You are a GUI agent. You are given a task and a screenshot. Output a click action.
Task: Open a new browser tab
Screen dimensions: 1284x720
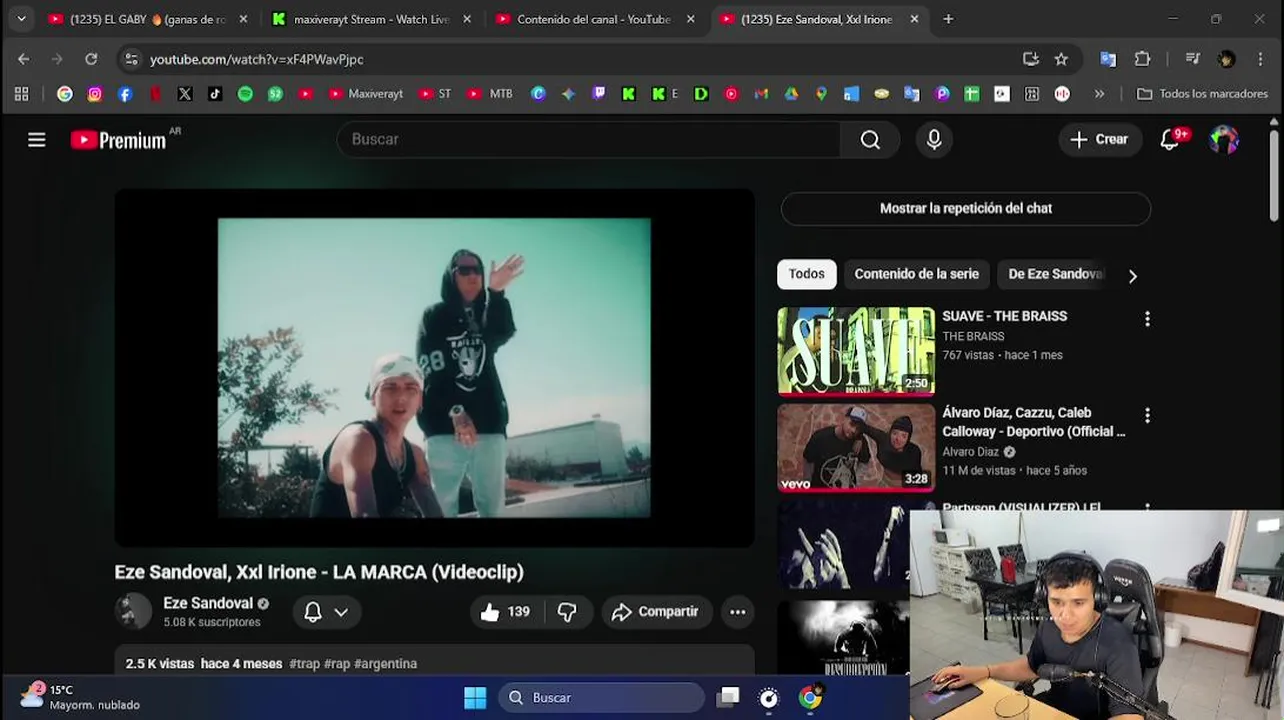[948, 19]
